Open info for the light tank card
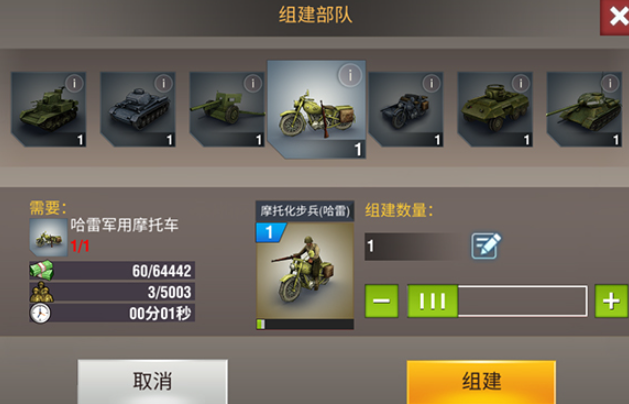Image resolution: width=629 pixels, height=404 pixels. click(x=74, y=83)
